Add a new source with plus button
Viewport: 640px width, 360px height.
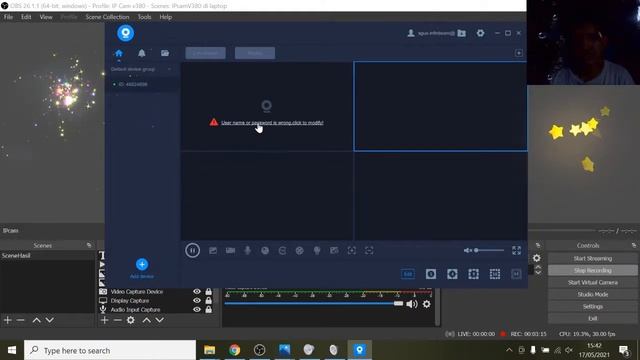point(104,320)
